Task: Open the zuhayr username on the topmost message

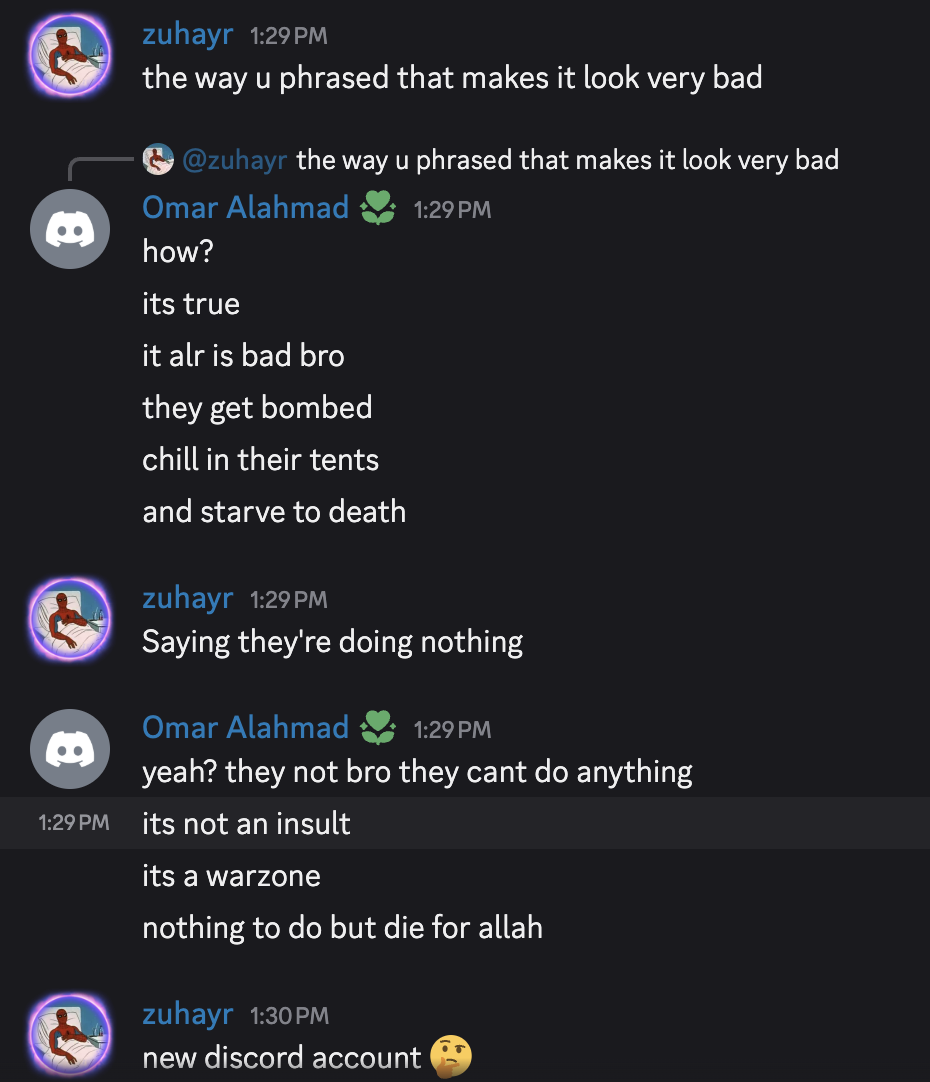Action: point(188,35)
